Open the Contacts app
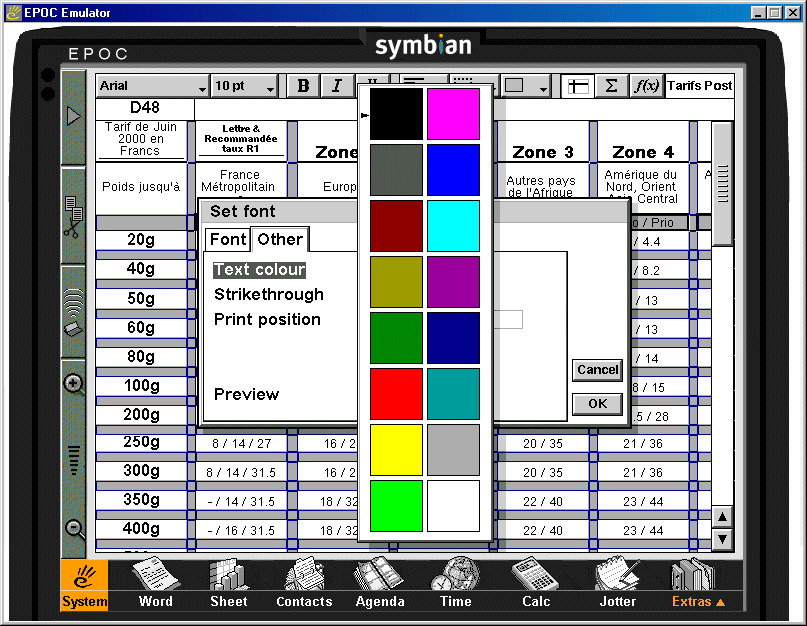The image size is (807, 626). (x=304, y=583)
